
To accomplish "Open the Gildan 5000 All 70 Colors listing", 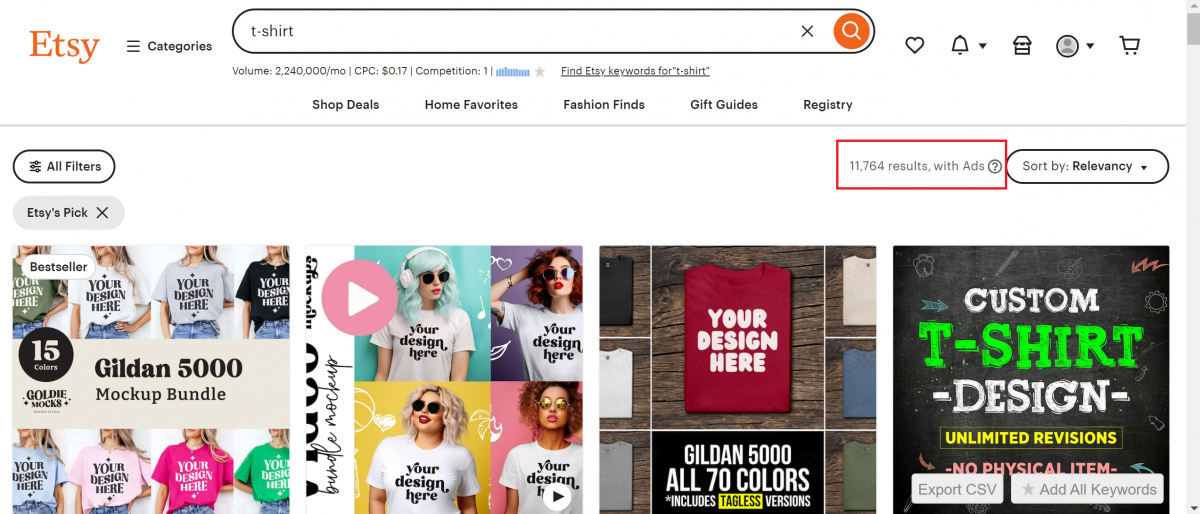I will point(738,380).
